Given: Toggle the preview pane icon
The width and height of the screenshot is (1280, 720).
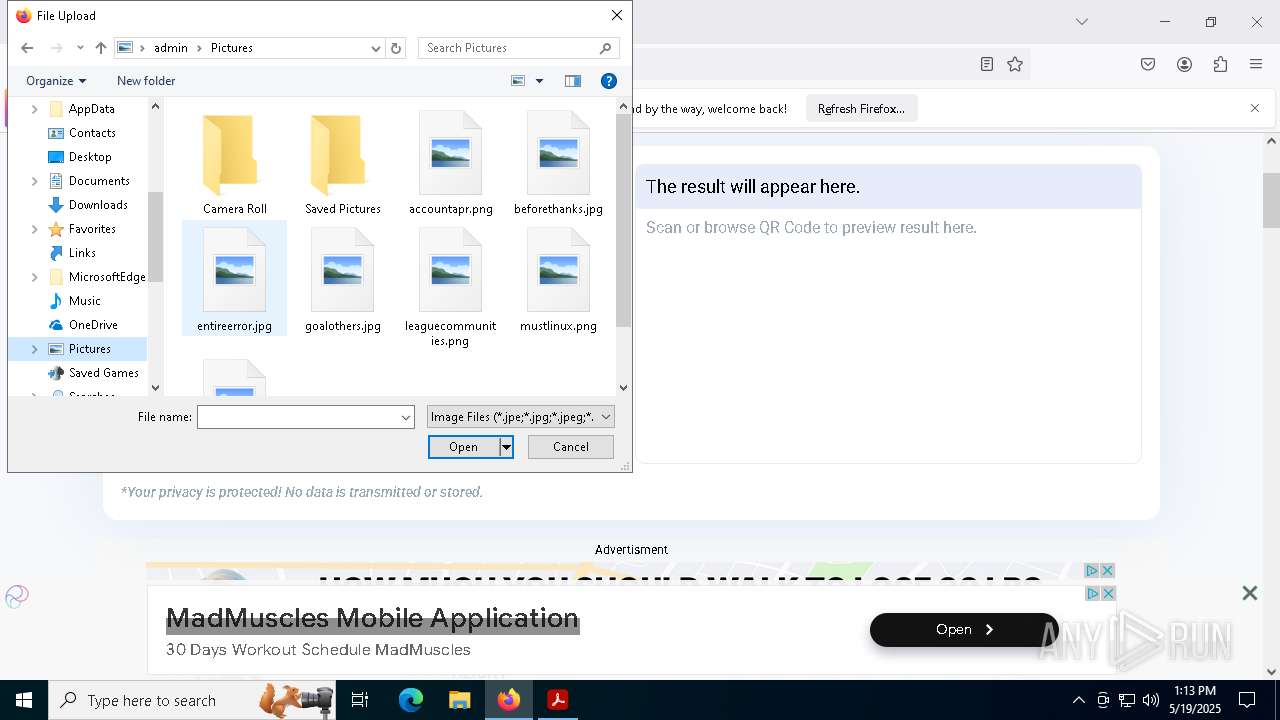Looking at the screenshot, I should pos(573,81).
